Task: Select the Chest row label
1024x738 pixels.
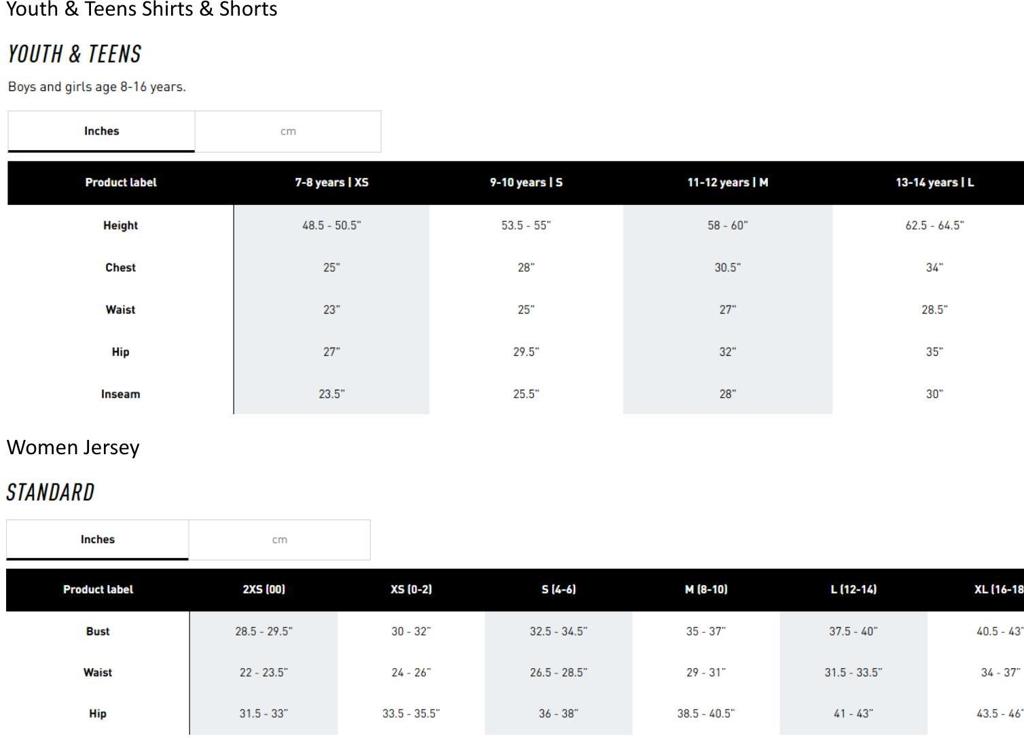Action: 120,267
